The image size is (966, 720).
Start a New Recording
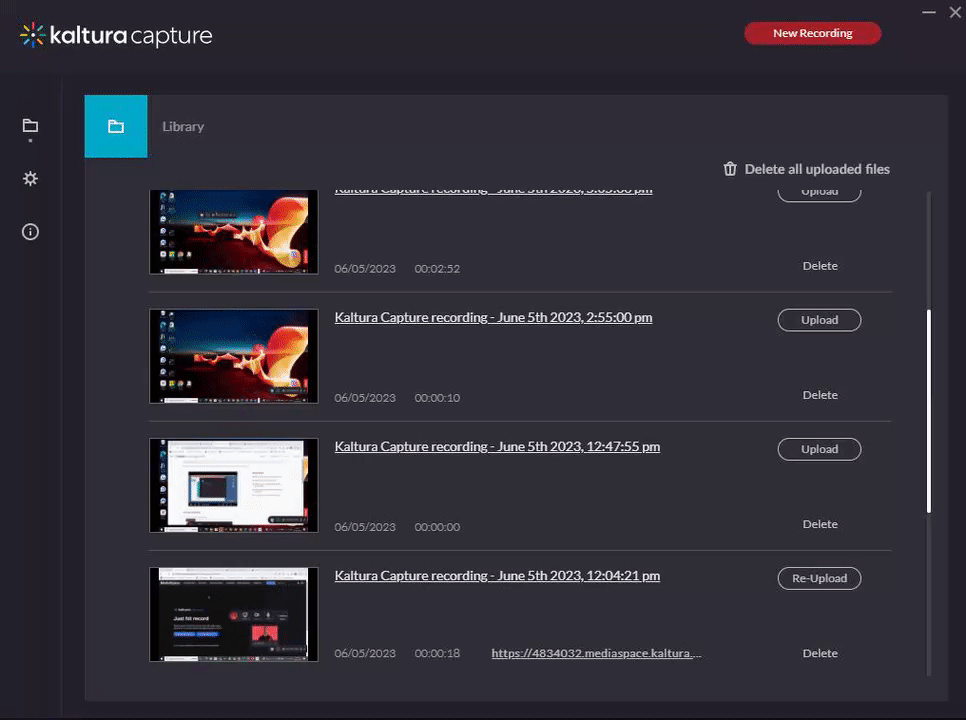812,33
